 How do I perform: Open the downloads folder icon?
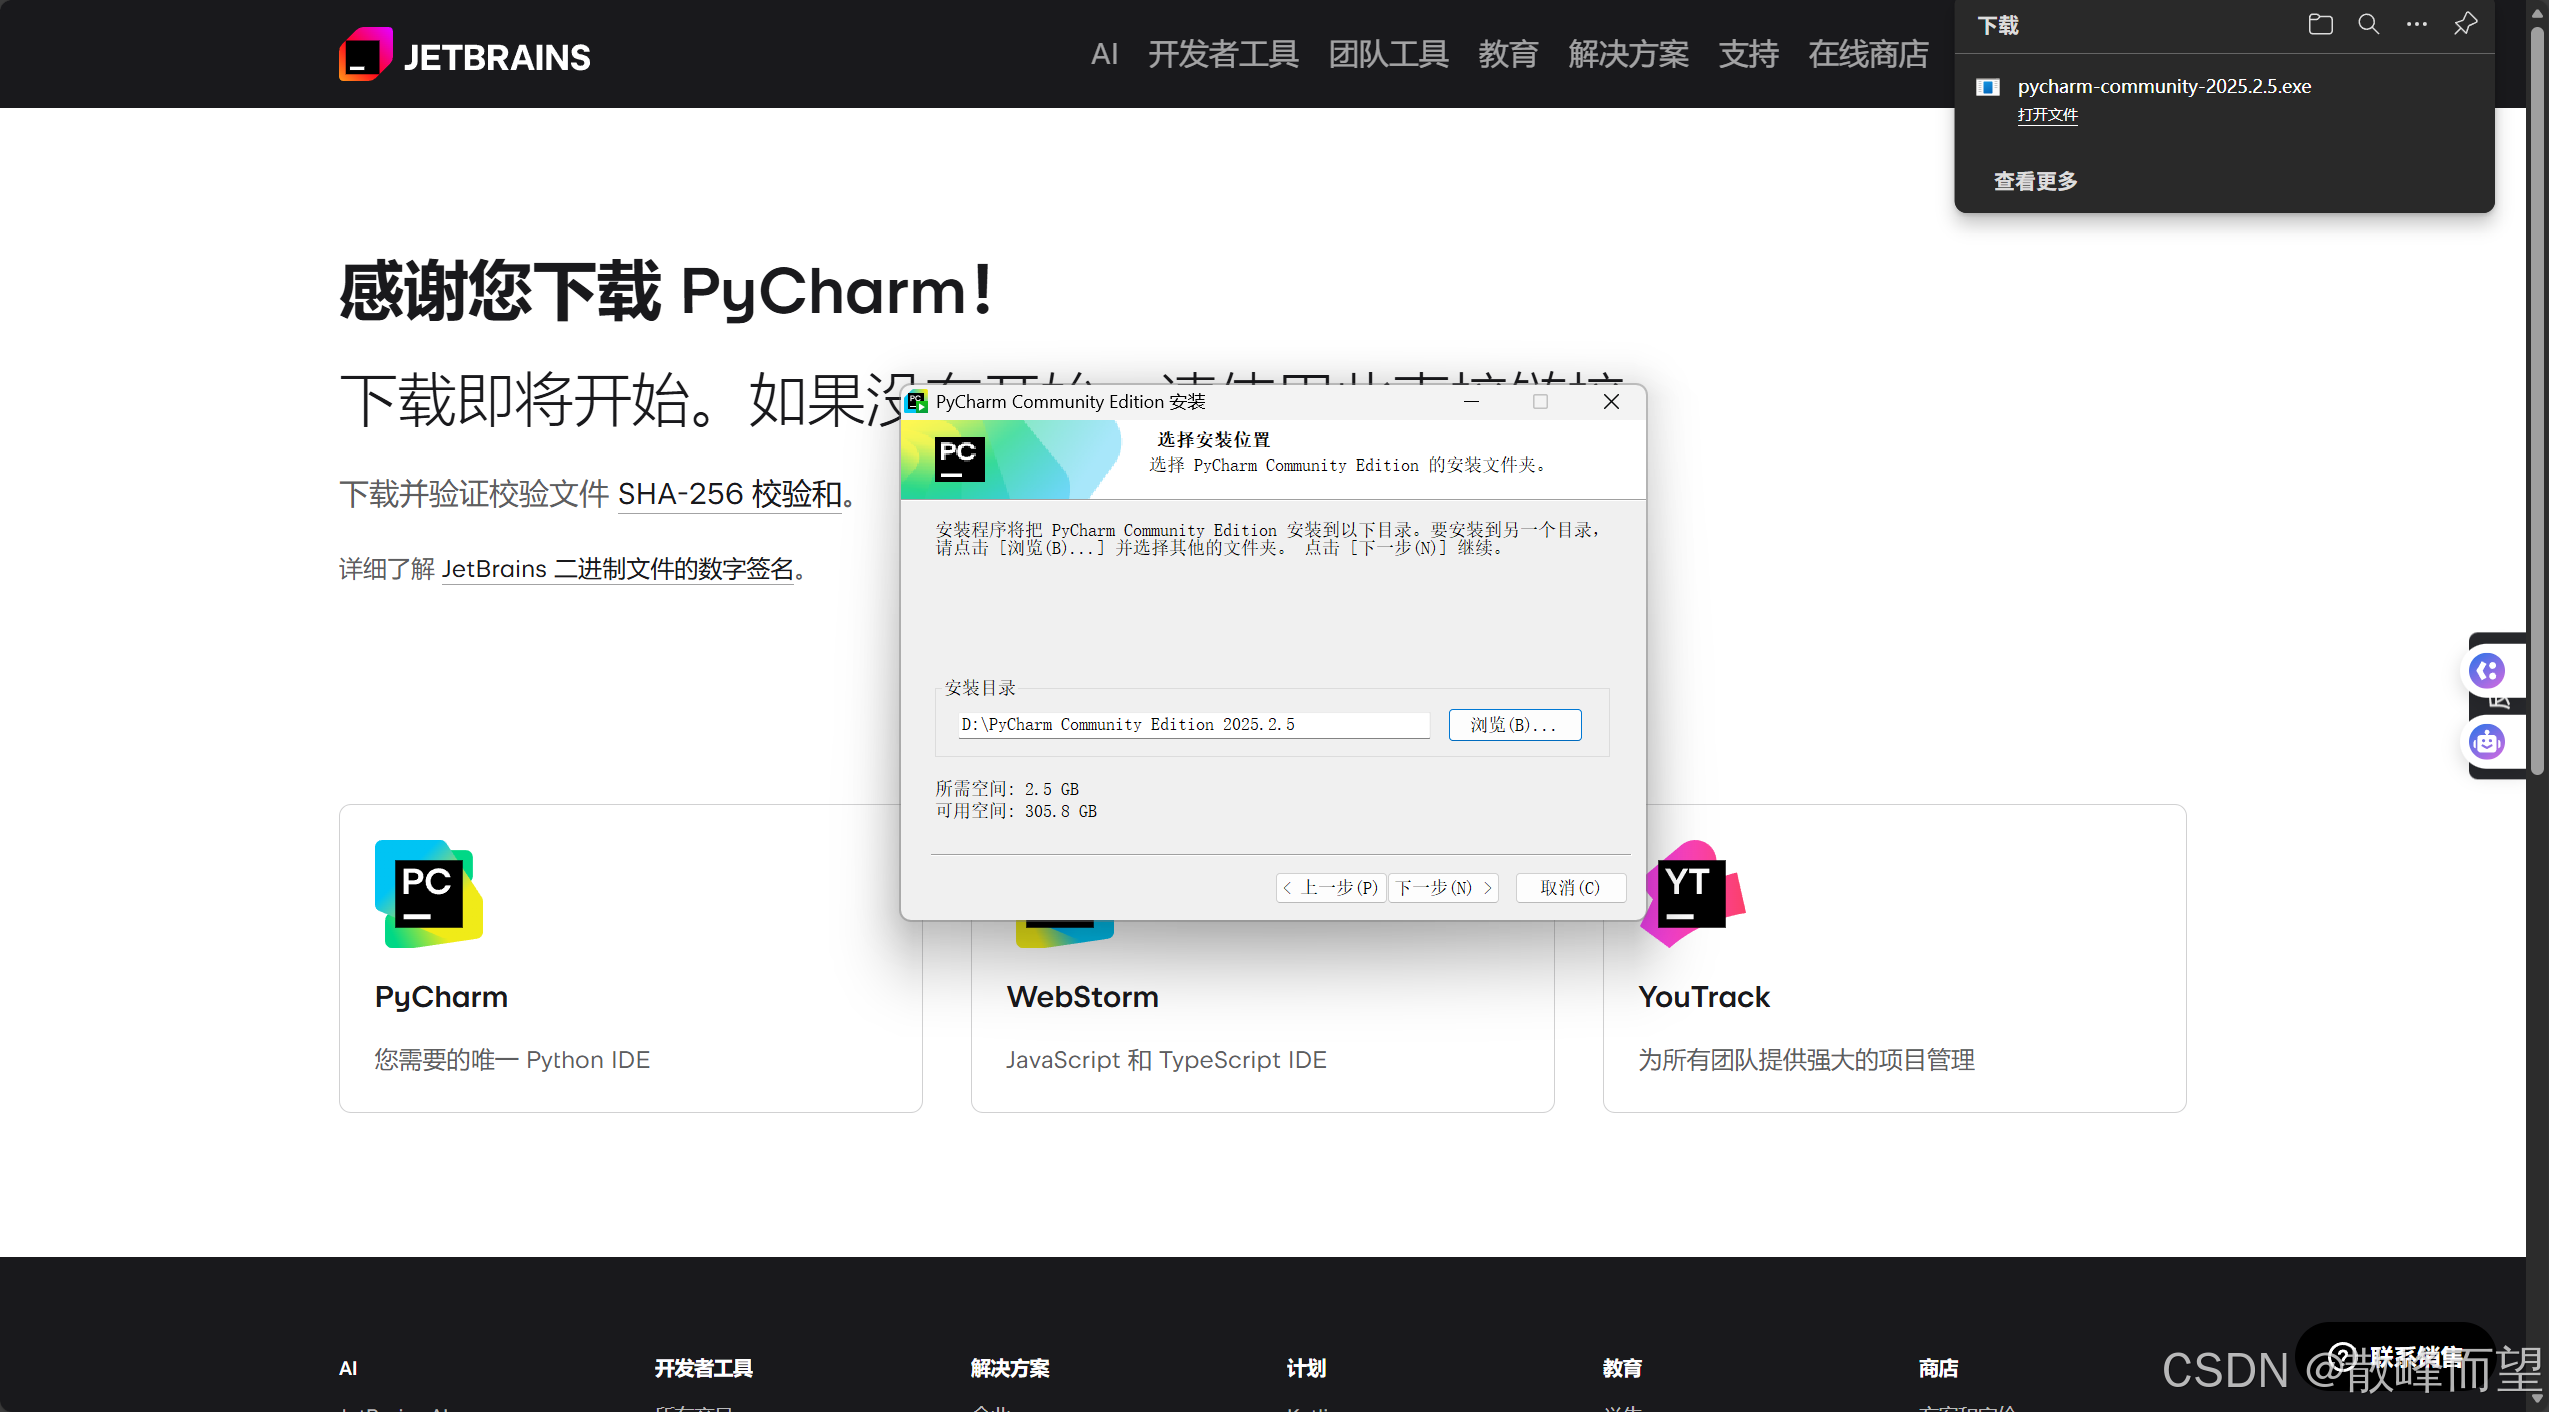point(2320,24)
